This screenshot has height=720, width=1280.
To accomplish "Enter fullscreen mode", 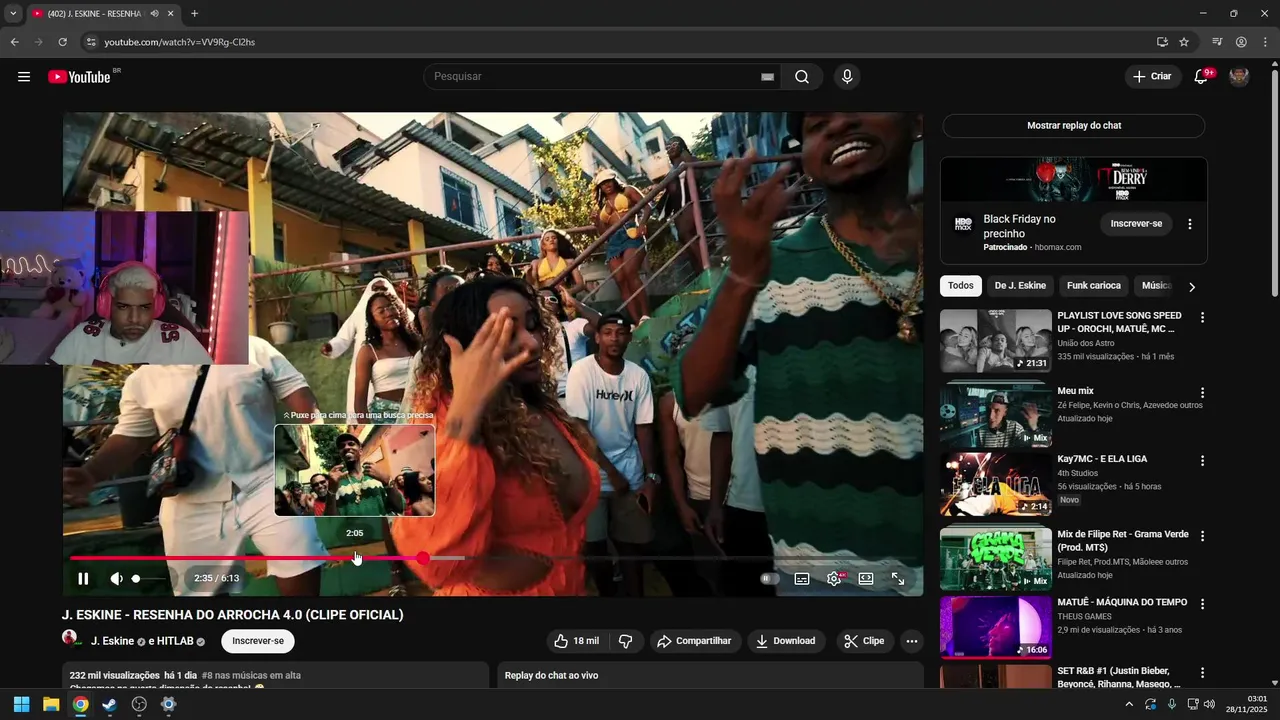I will [898, 578].
